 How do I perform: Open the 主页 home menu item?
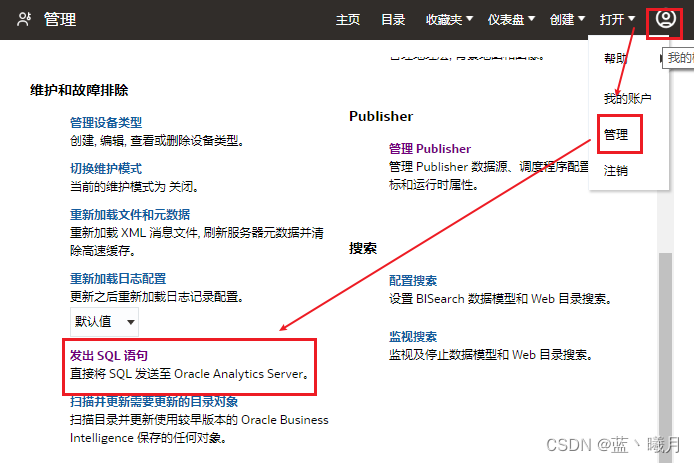[x=348, y=20]
